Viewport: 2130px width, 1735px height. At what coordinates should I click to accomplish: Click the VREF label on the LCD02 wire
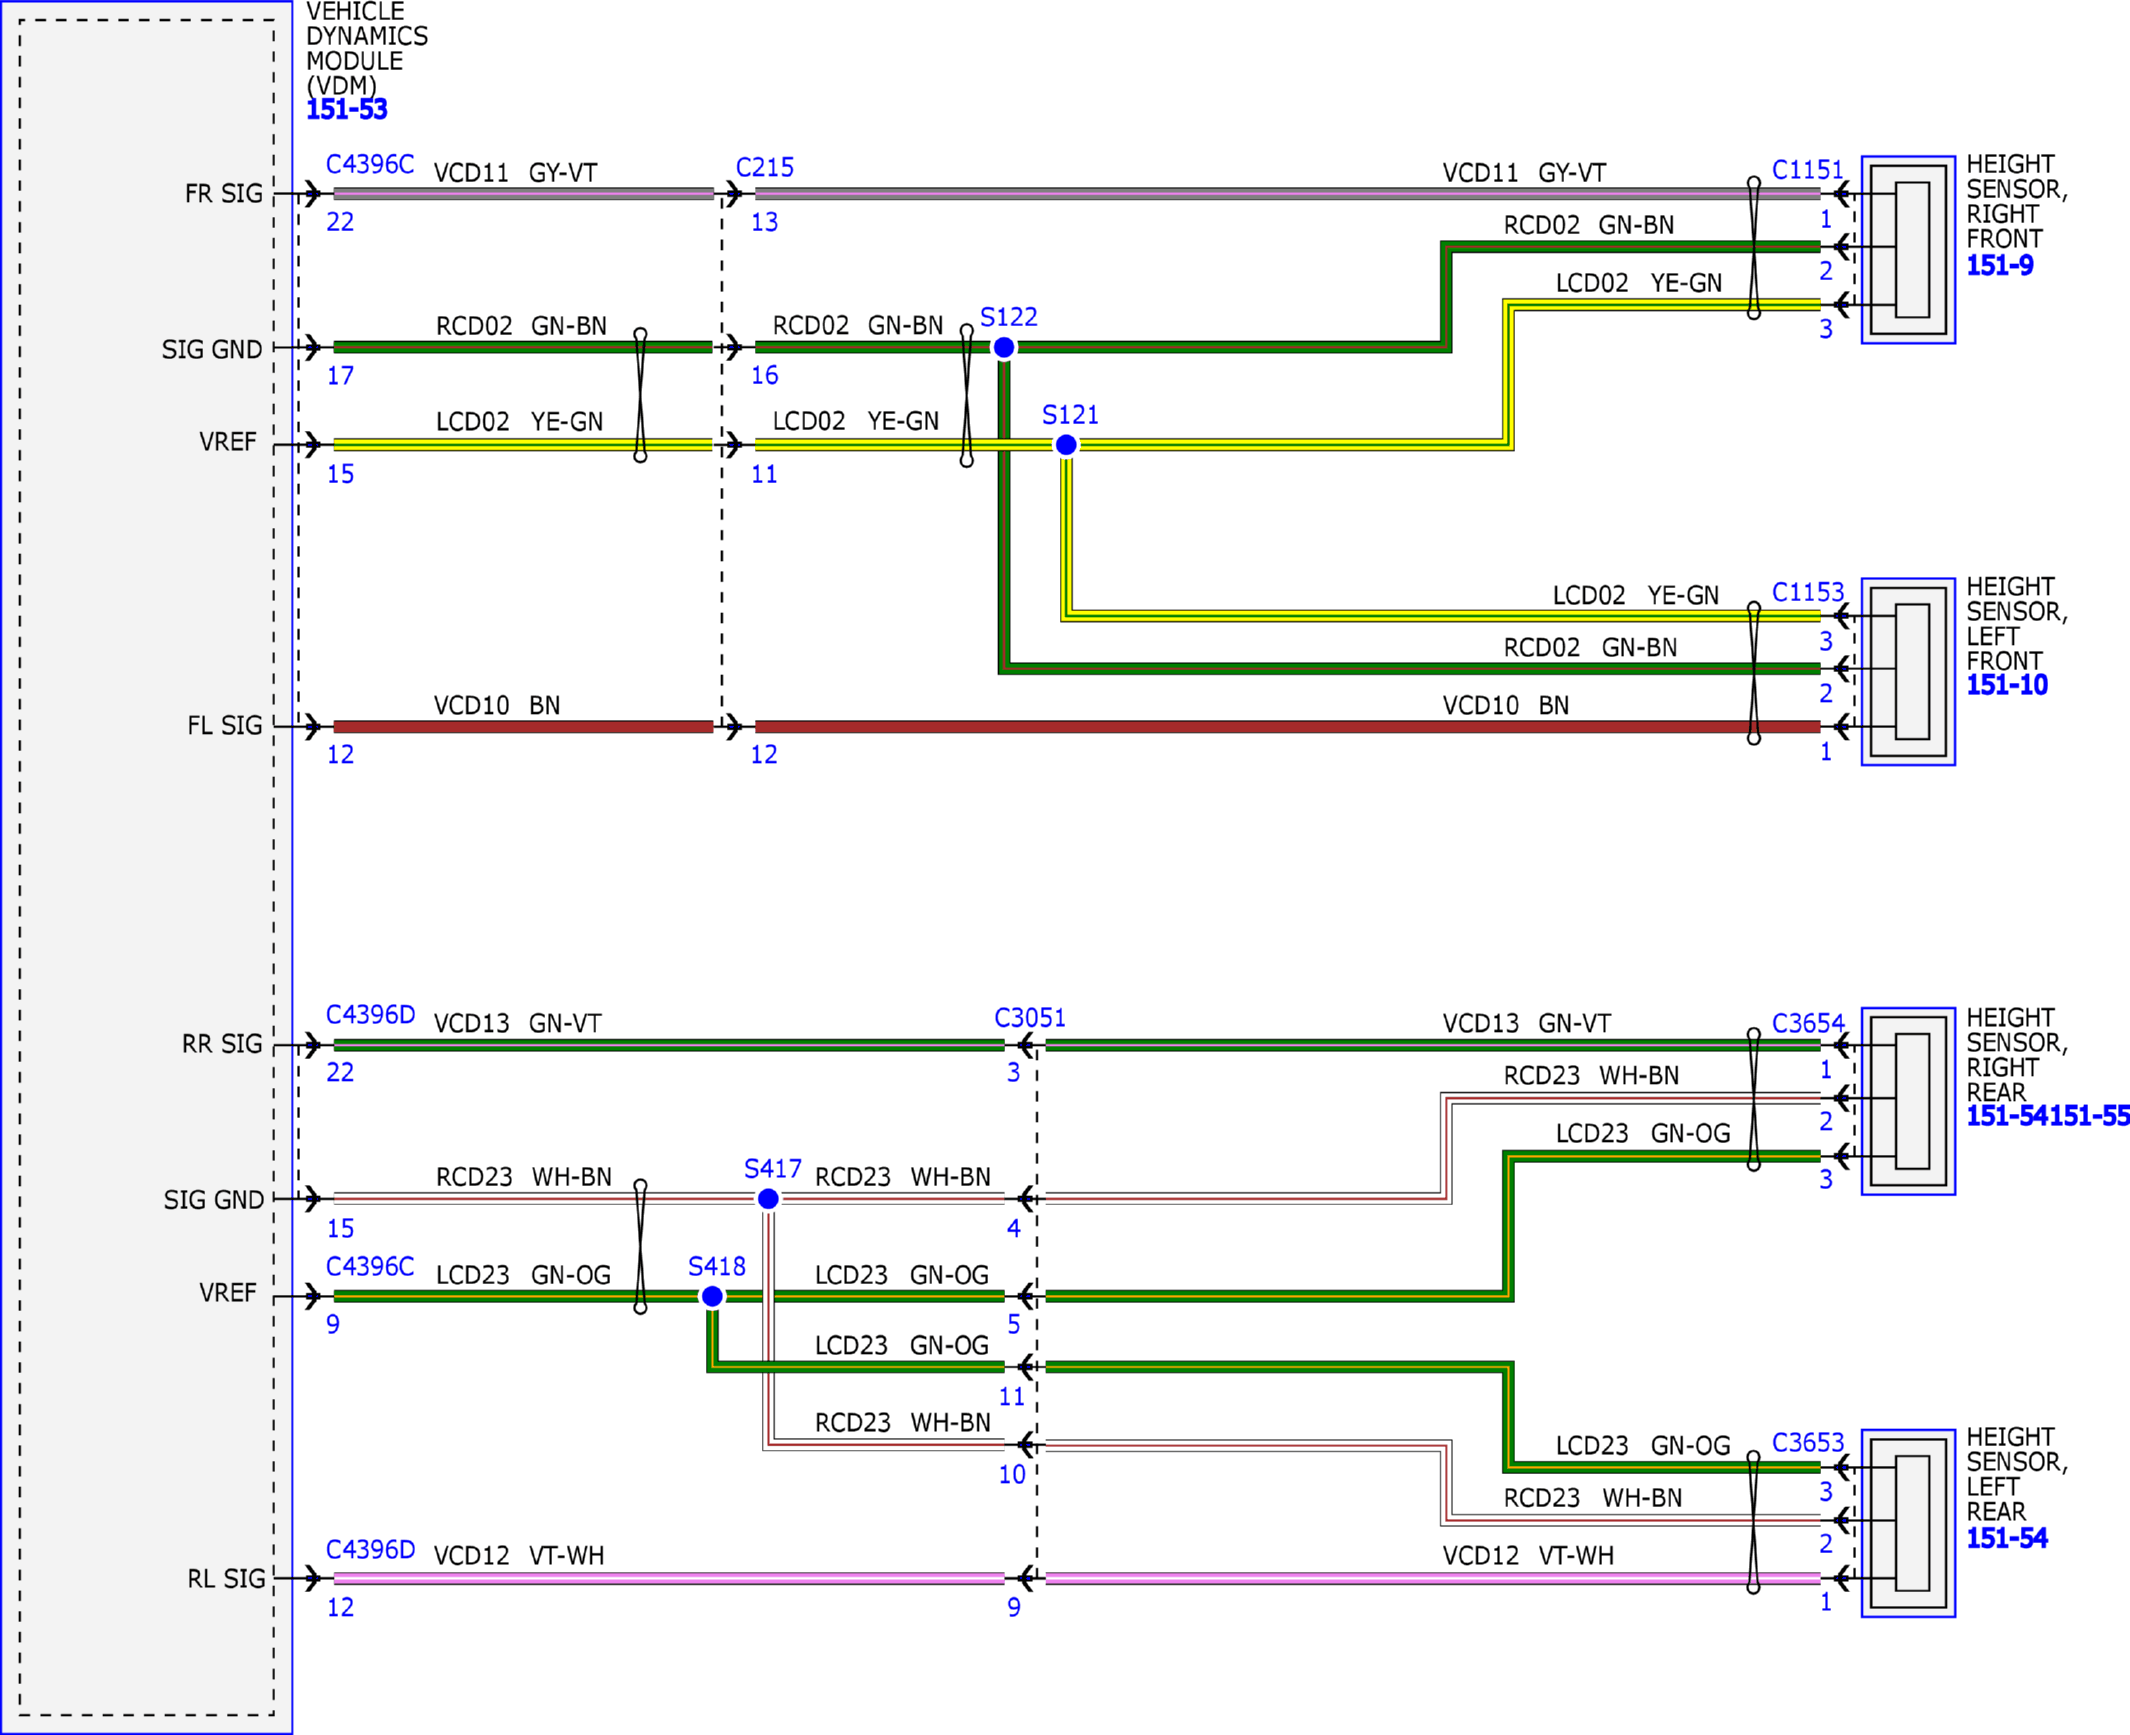coord(228,443)
